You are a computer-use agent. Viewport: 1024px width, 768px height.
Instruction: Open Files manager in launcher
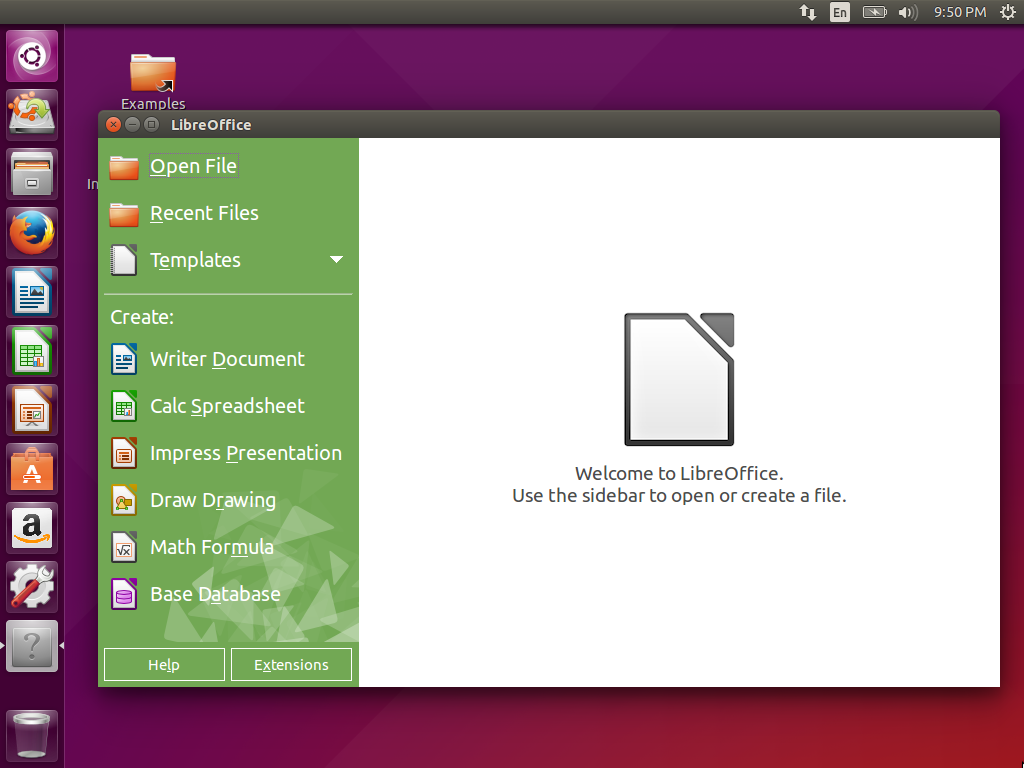(x=32, y=174)
